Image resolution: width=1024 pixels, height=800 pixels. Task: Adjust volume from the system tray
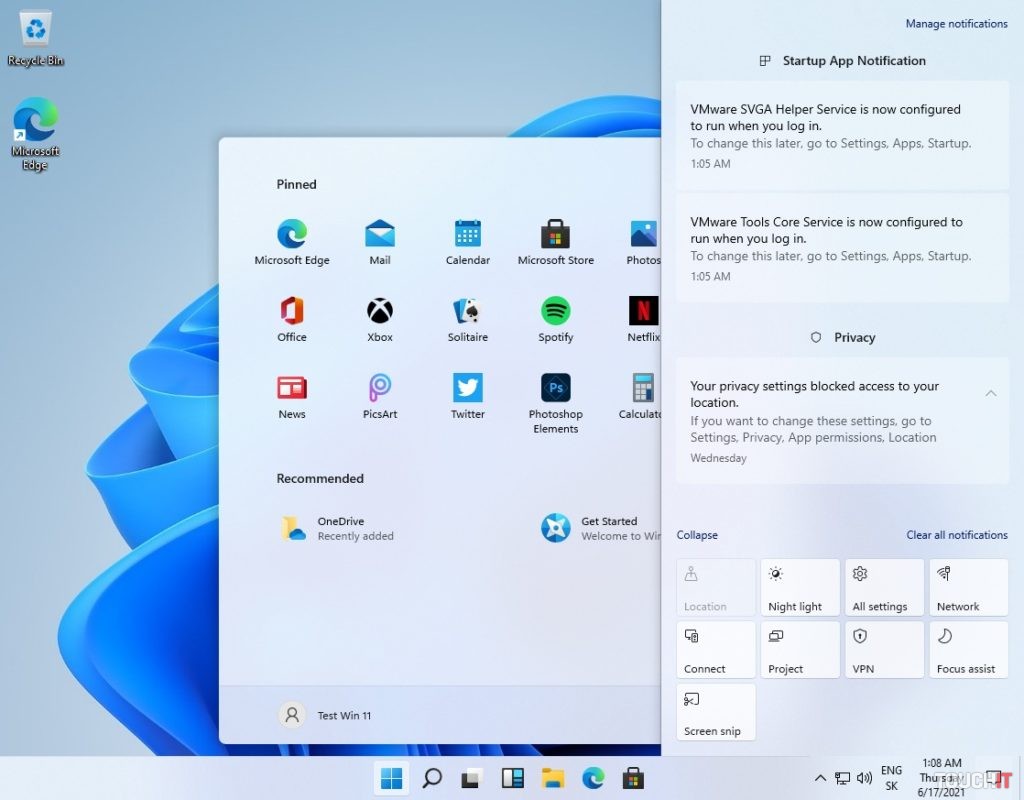(x=864, y=777)
